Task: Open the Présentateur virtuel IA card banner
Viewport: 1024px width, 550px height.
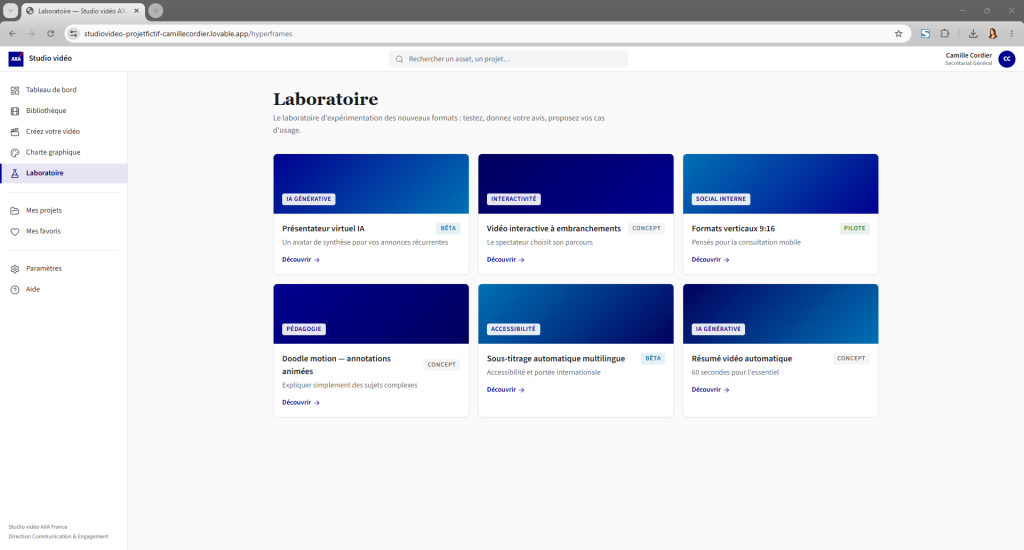Action: 371,184
